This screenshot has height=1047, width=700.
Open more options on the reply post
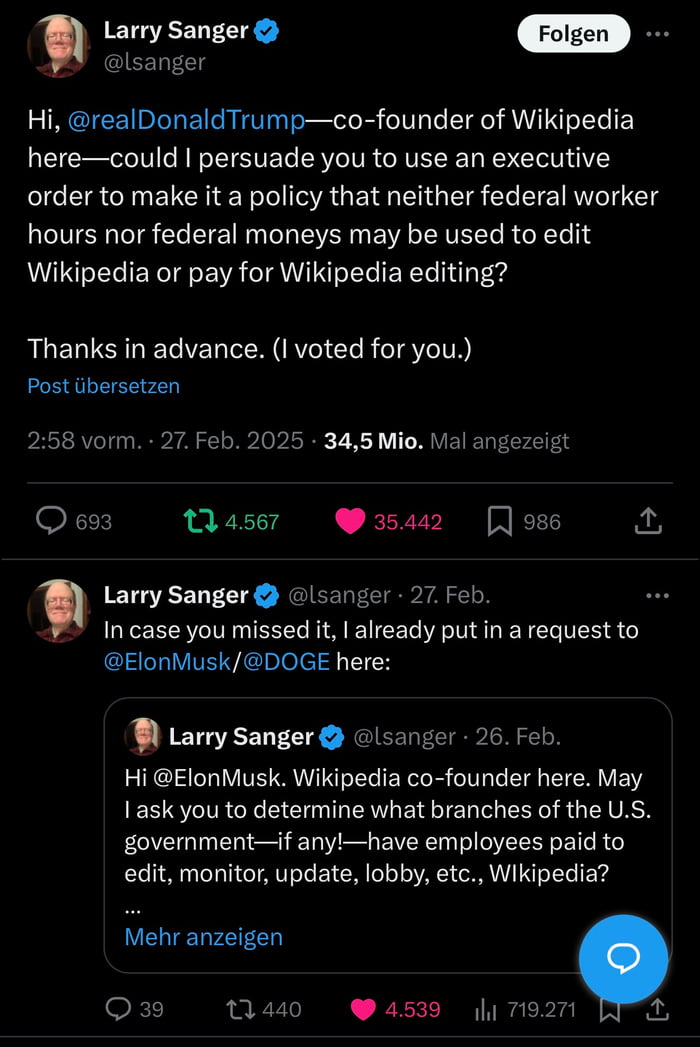pyautogui.click(x=657, y=595)
